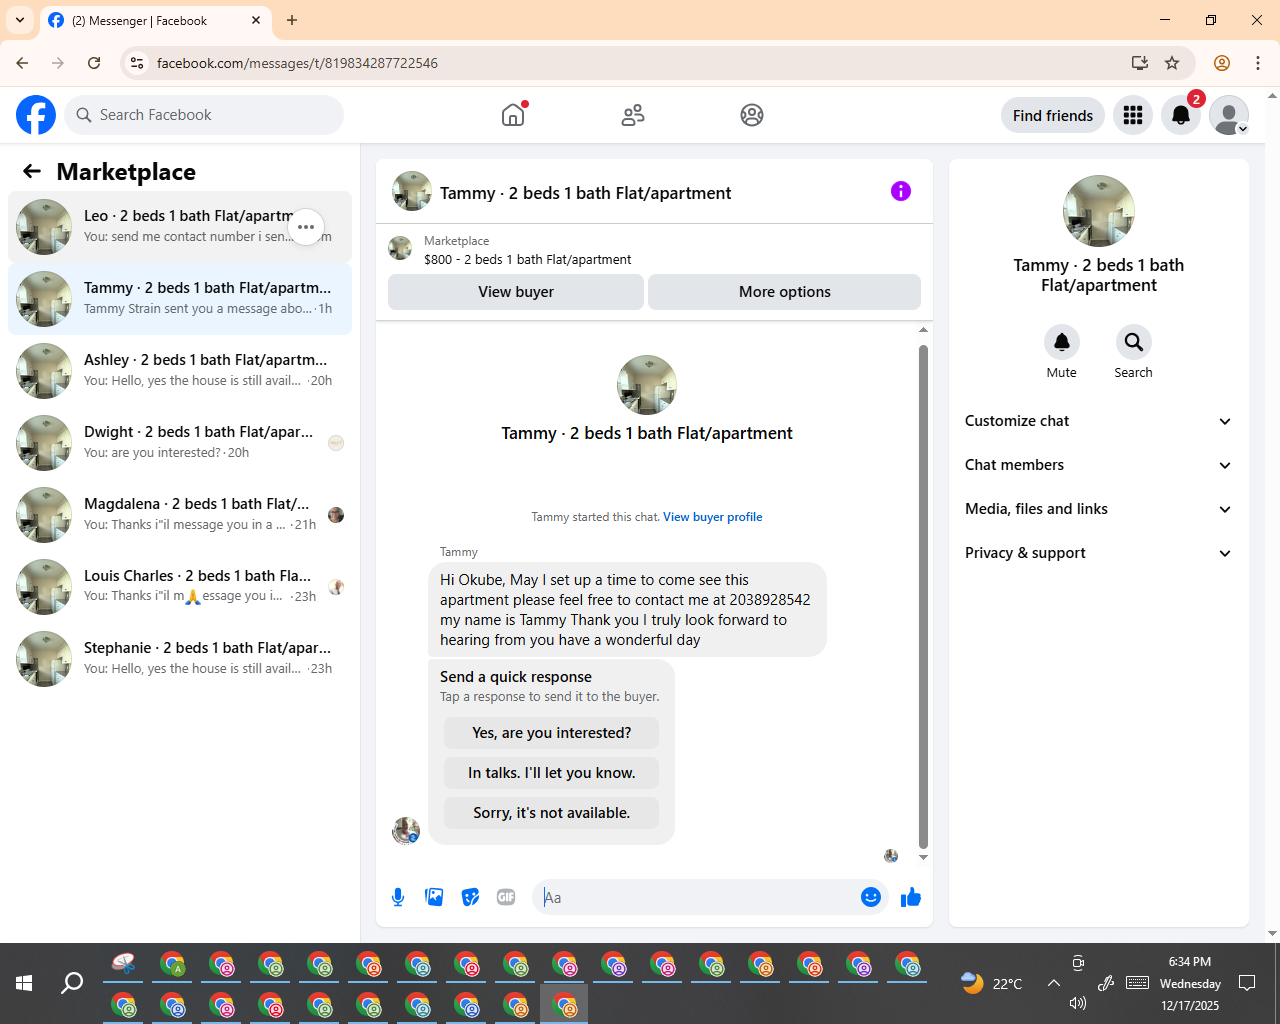Click the Search Facebook field
The width and height of the screenshot is (1280, 1024).
tap(204, 115)
